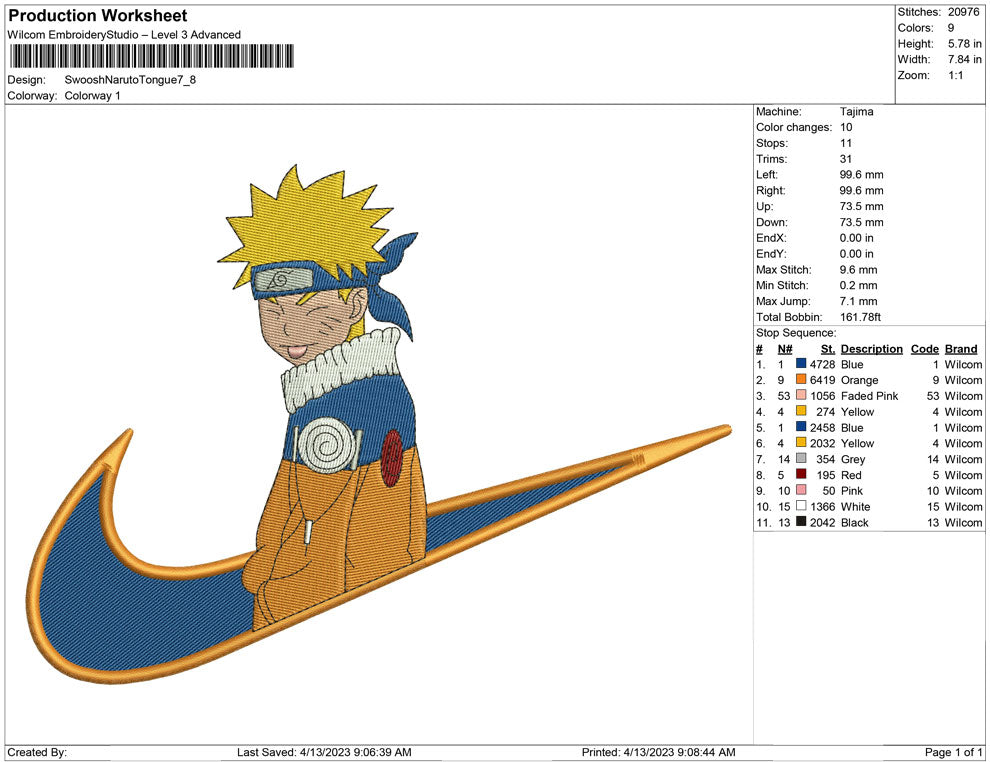The image size is (990, 762).
Task: Select the Zoom value 1:1
Action: pos(955,75)
